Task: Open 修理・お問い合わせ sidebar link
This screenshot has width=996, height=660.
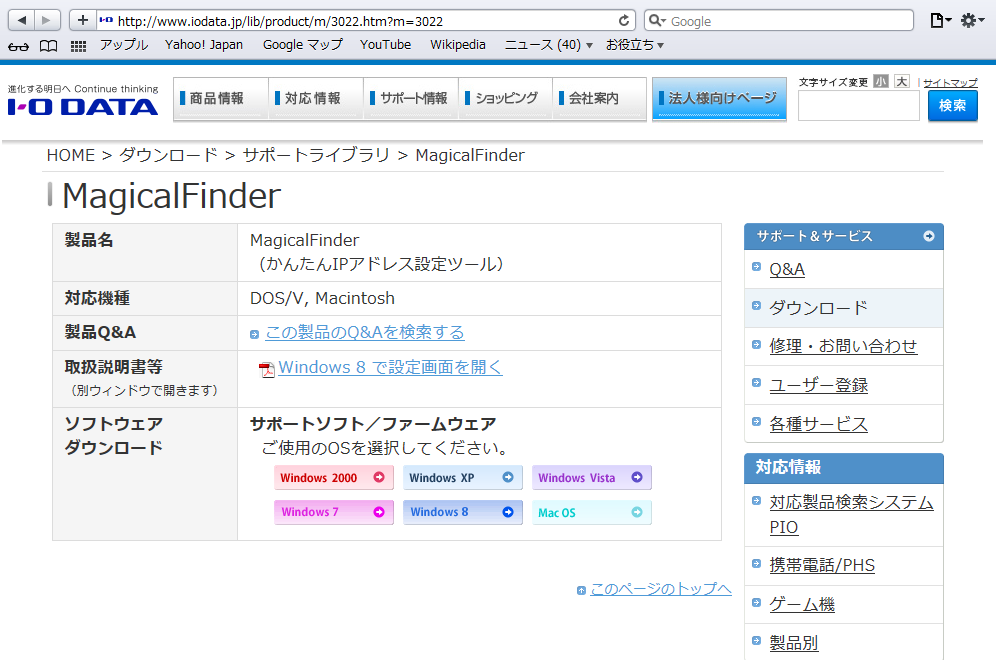Action: [843, 346]
